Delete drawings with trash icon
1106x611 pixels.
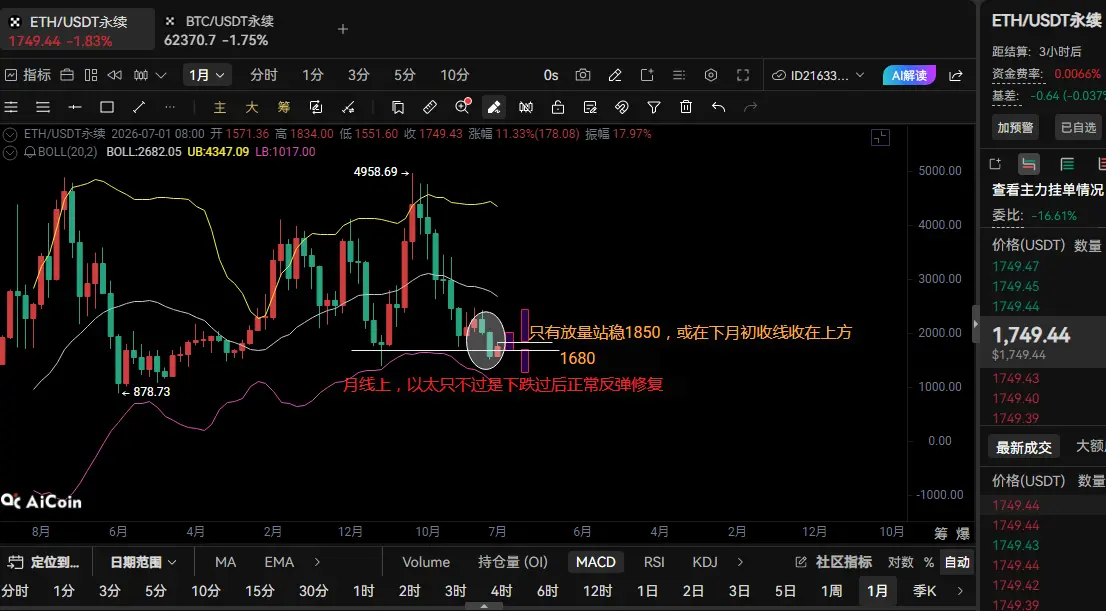686,107
